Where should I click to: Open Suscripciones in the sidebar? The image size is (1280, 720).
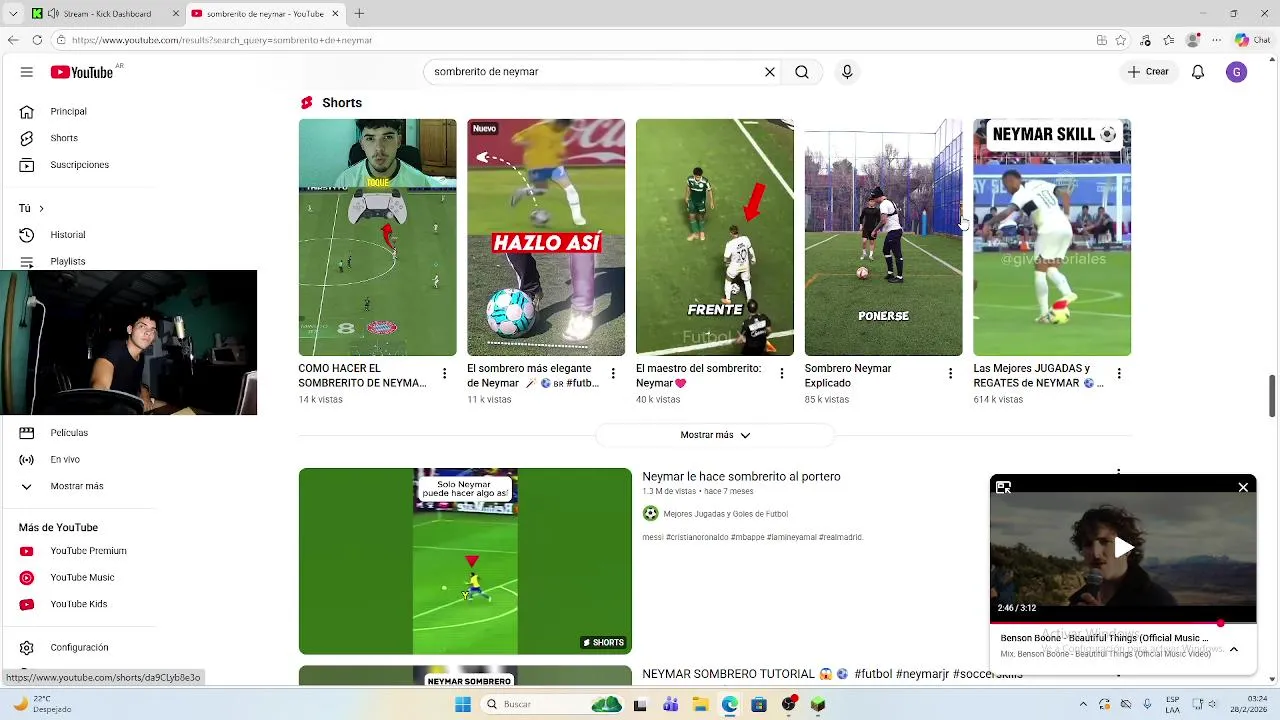(78, 165)
